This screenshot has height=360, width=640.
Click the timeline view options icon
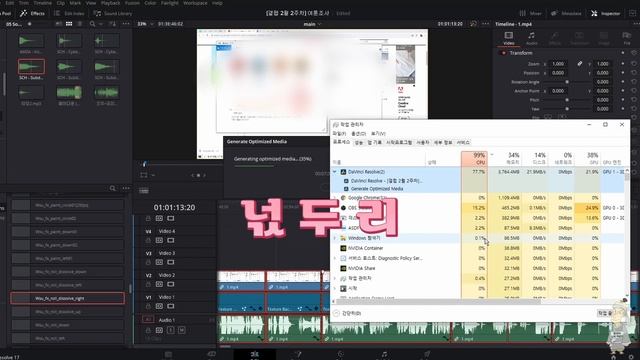tap(144, 191)
